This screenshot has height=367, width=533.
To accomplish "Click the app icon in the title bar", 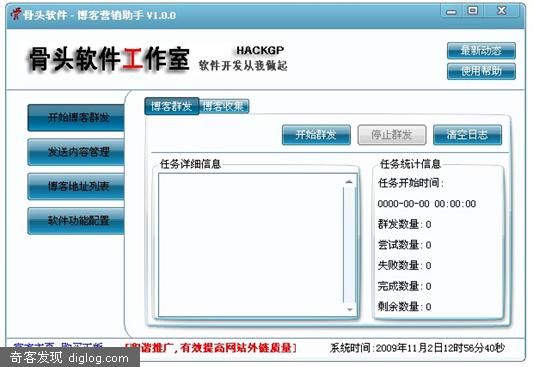I will (16, 15).
